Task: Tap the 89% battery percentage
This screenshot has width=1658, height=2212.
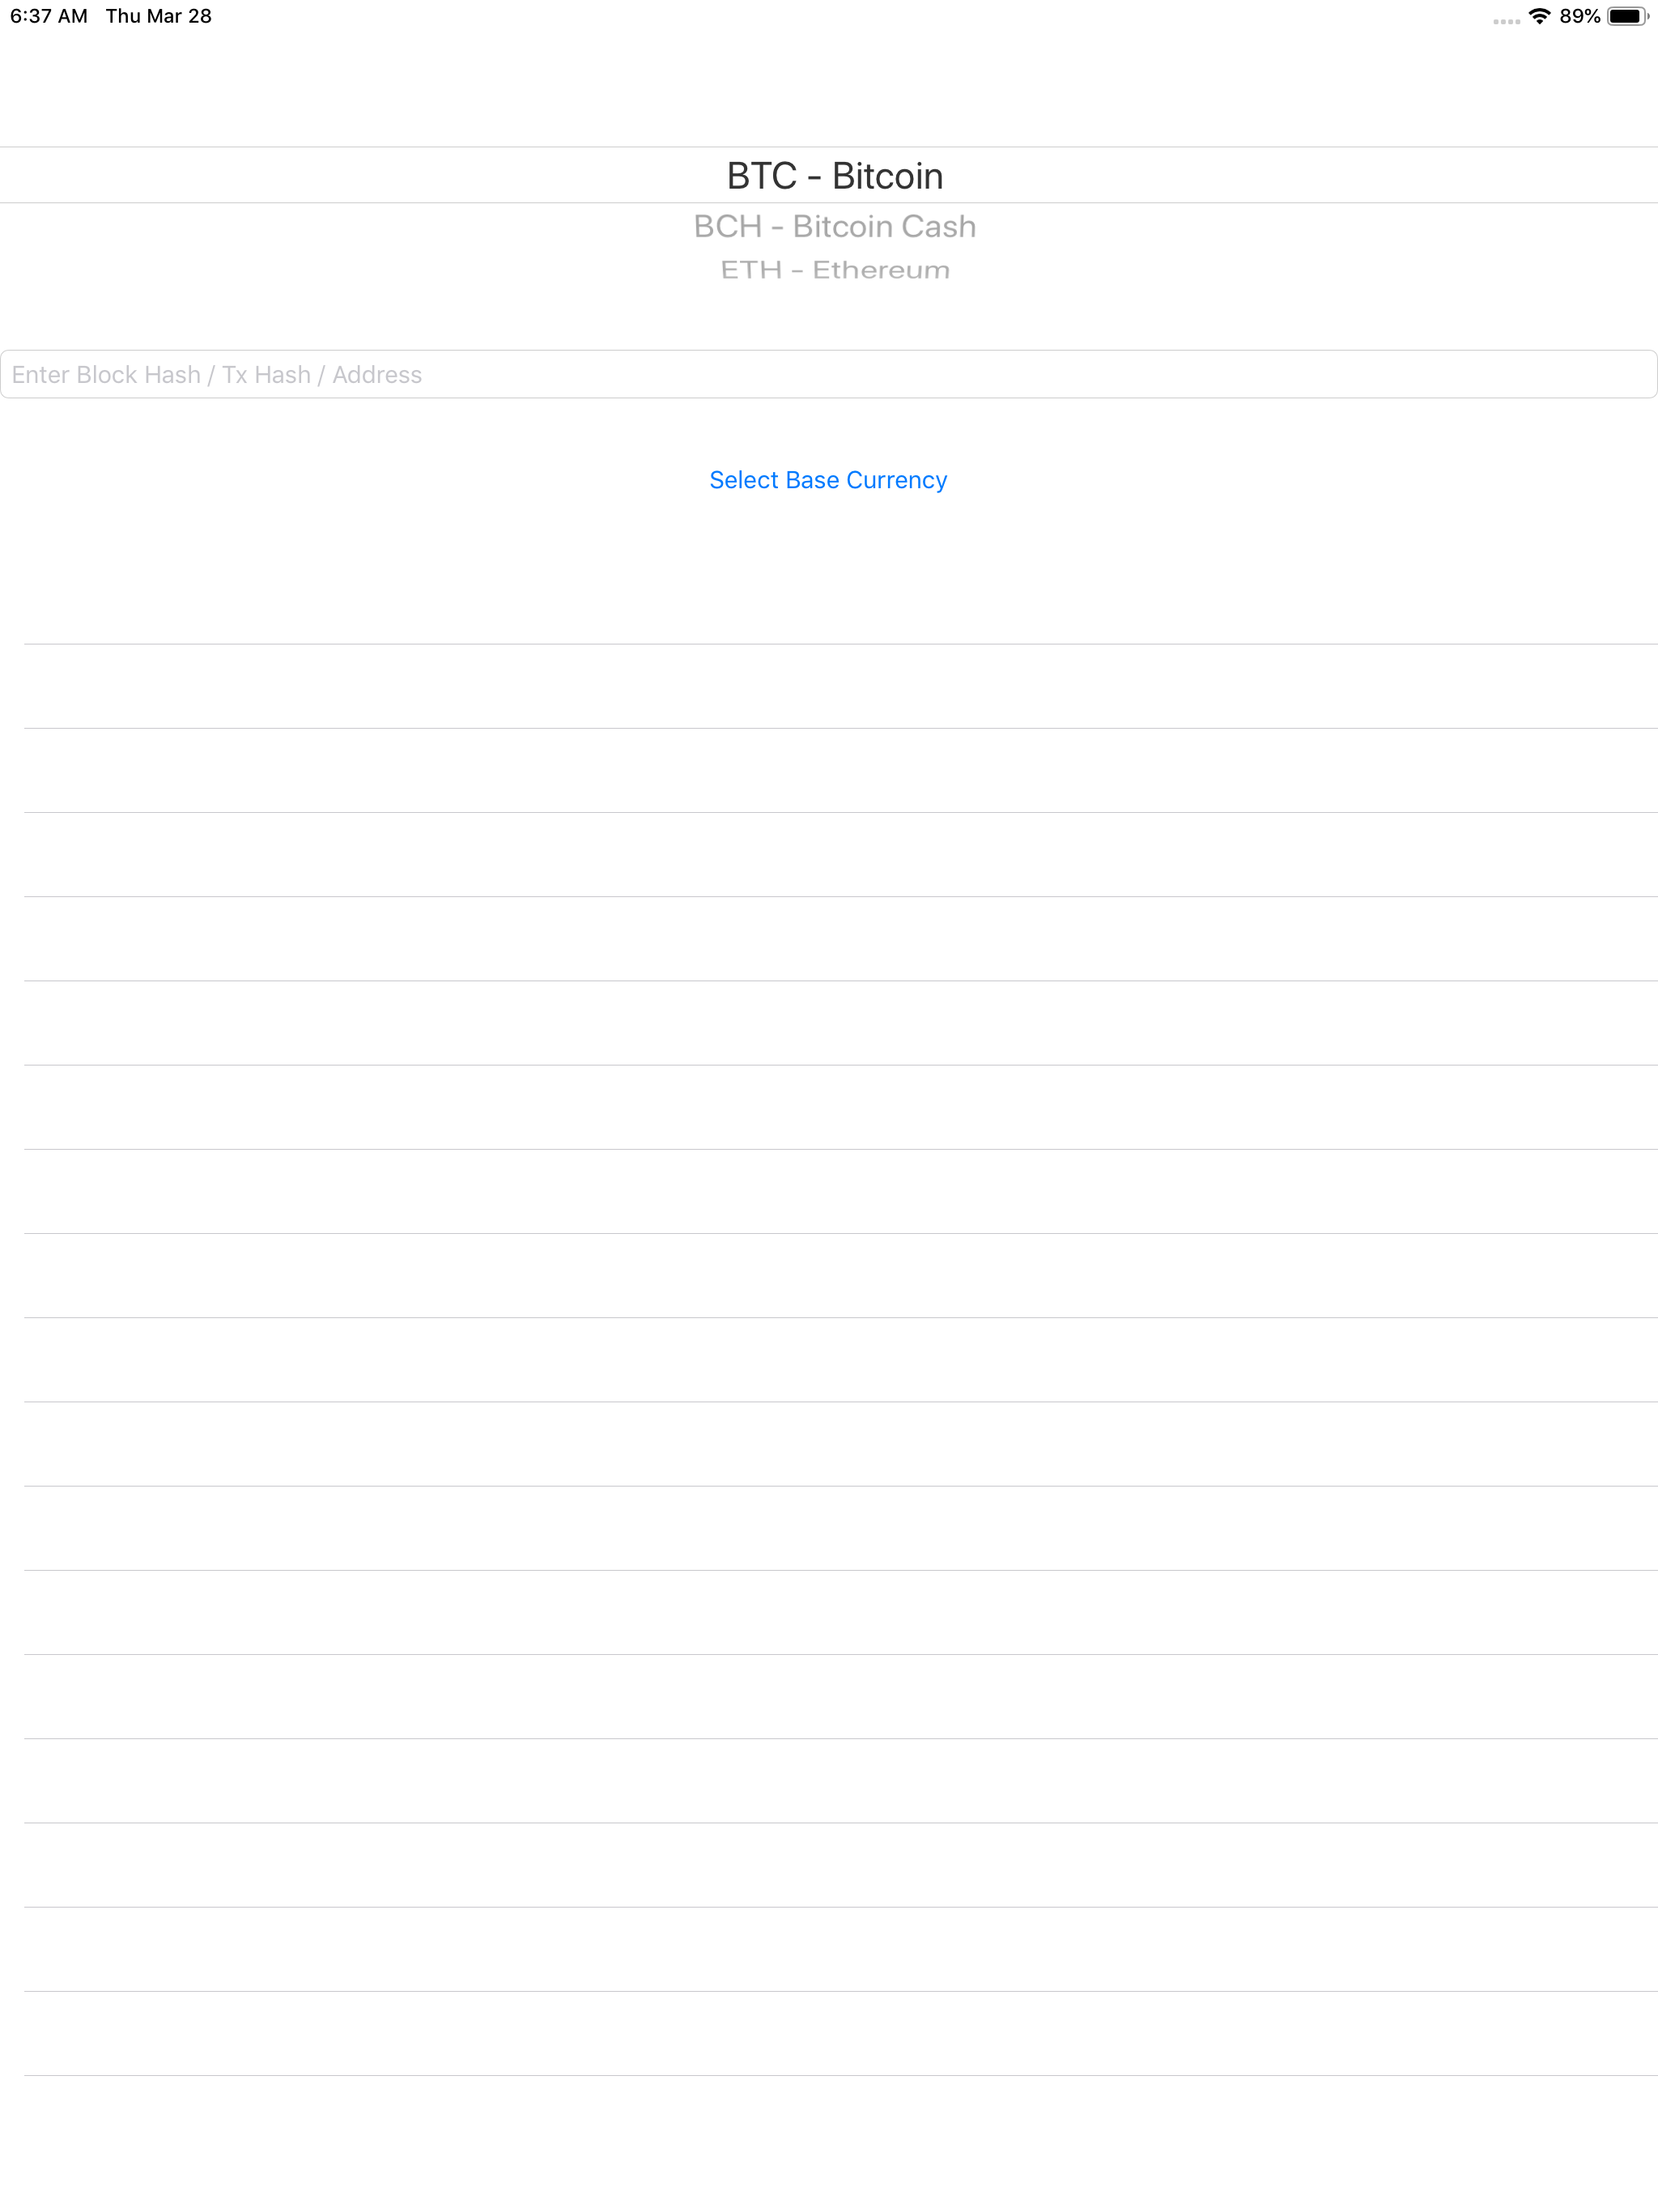Action: point(1580,16)
